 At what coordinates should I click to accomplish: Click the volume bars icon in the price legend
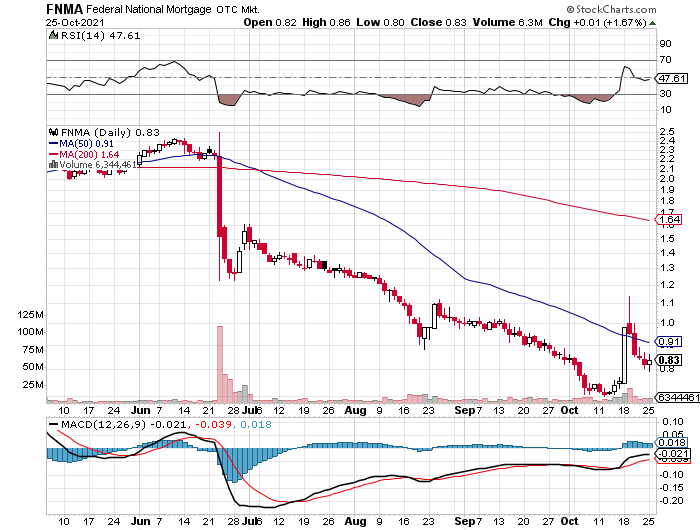(x=53, y=165)
